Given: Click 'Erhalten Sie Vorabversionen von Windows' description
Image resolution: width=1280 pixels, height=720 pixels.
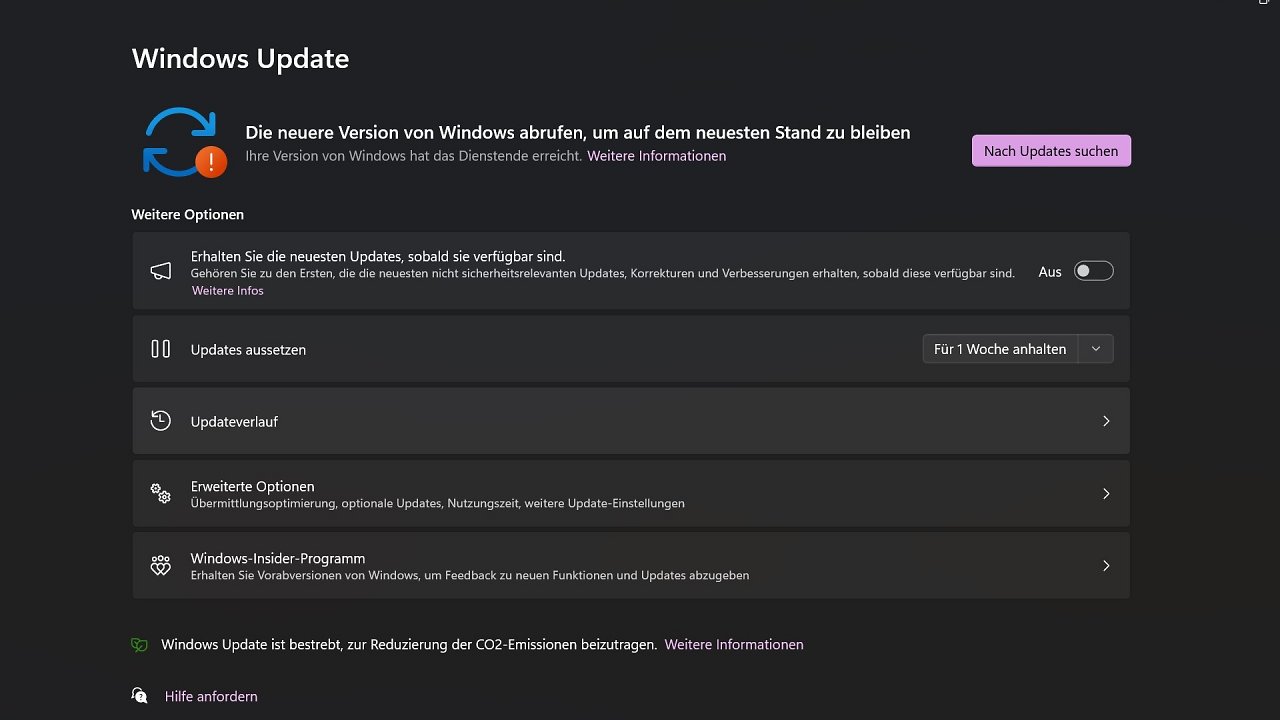Looking at the screenshot, I should 470,575.
